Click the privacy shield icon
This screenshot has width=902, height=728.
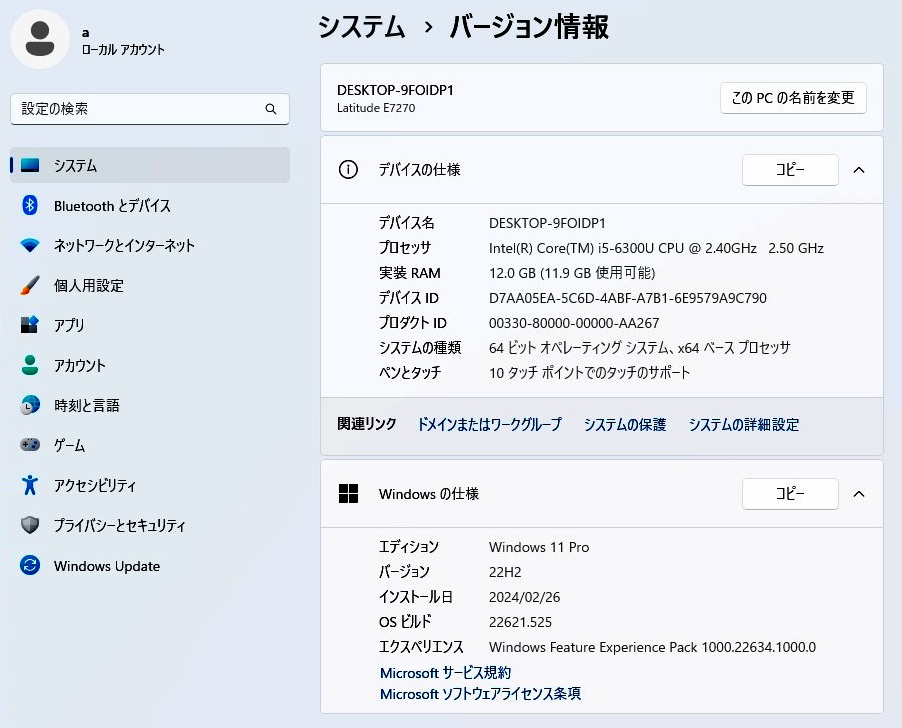tap(30, 525)
